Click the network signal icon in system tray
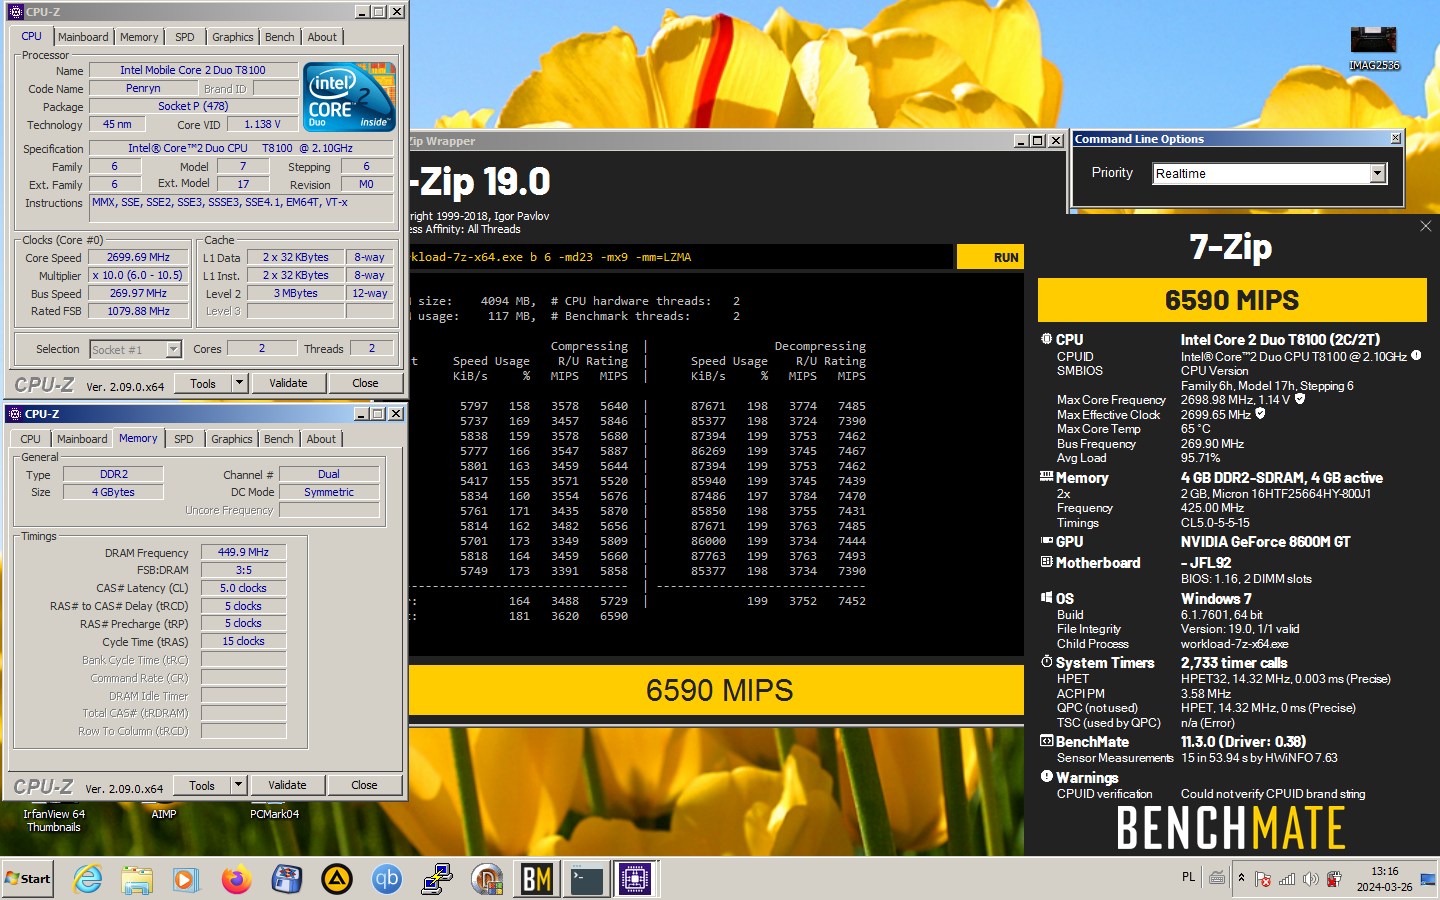The image size is (1440, 900). click(x=1287, y=879)
